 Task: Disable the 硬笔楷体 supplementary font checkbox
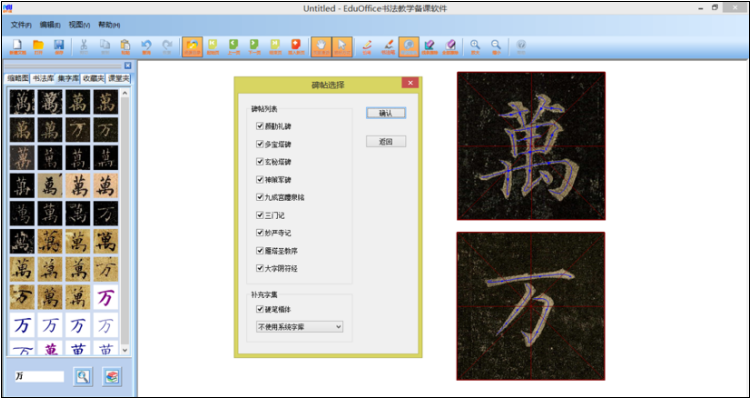coord(260,309)
